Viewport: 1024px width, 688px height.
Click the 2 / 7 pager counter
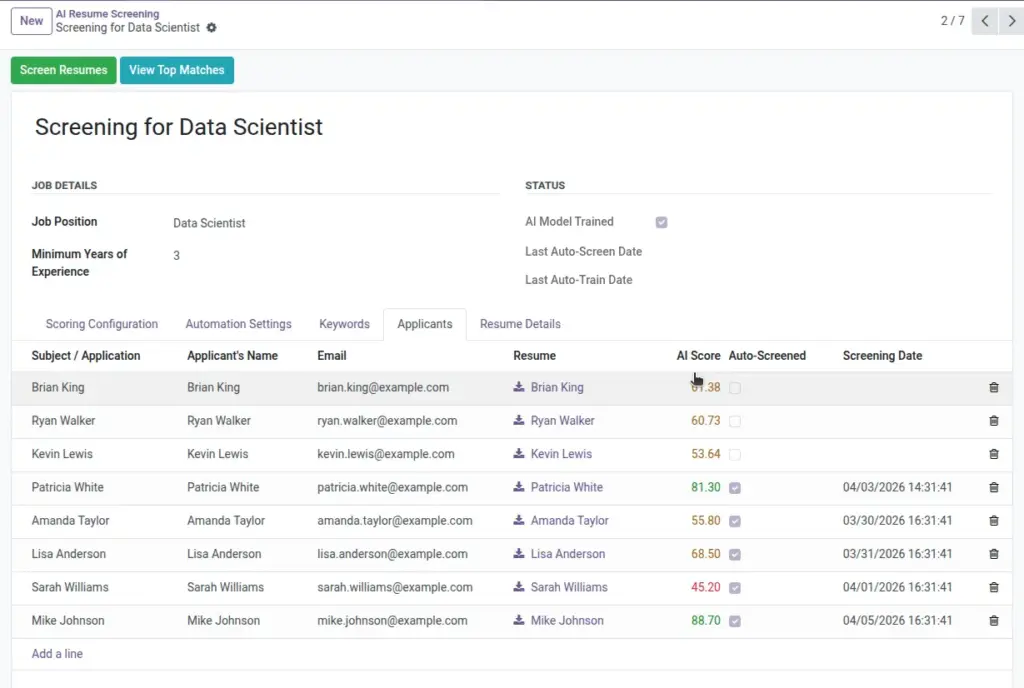point(952,21)
